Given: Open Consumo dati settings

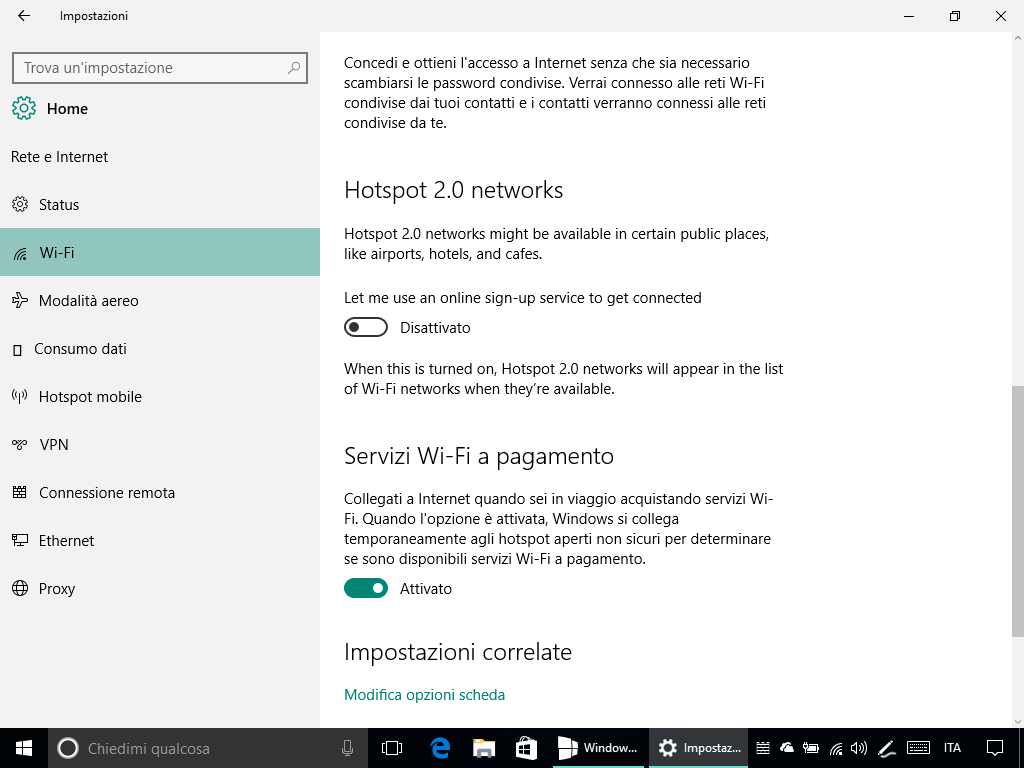Looking at the screenshot, I should point(160,349).
